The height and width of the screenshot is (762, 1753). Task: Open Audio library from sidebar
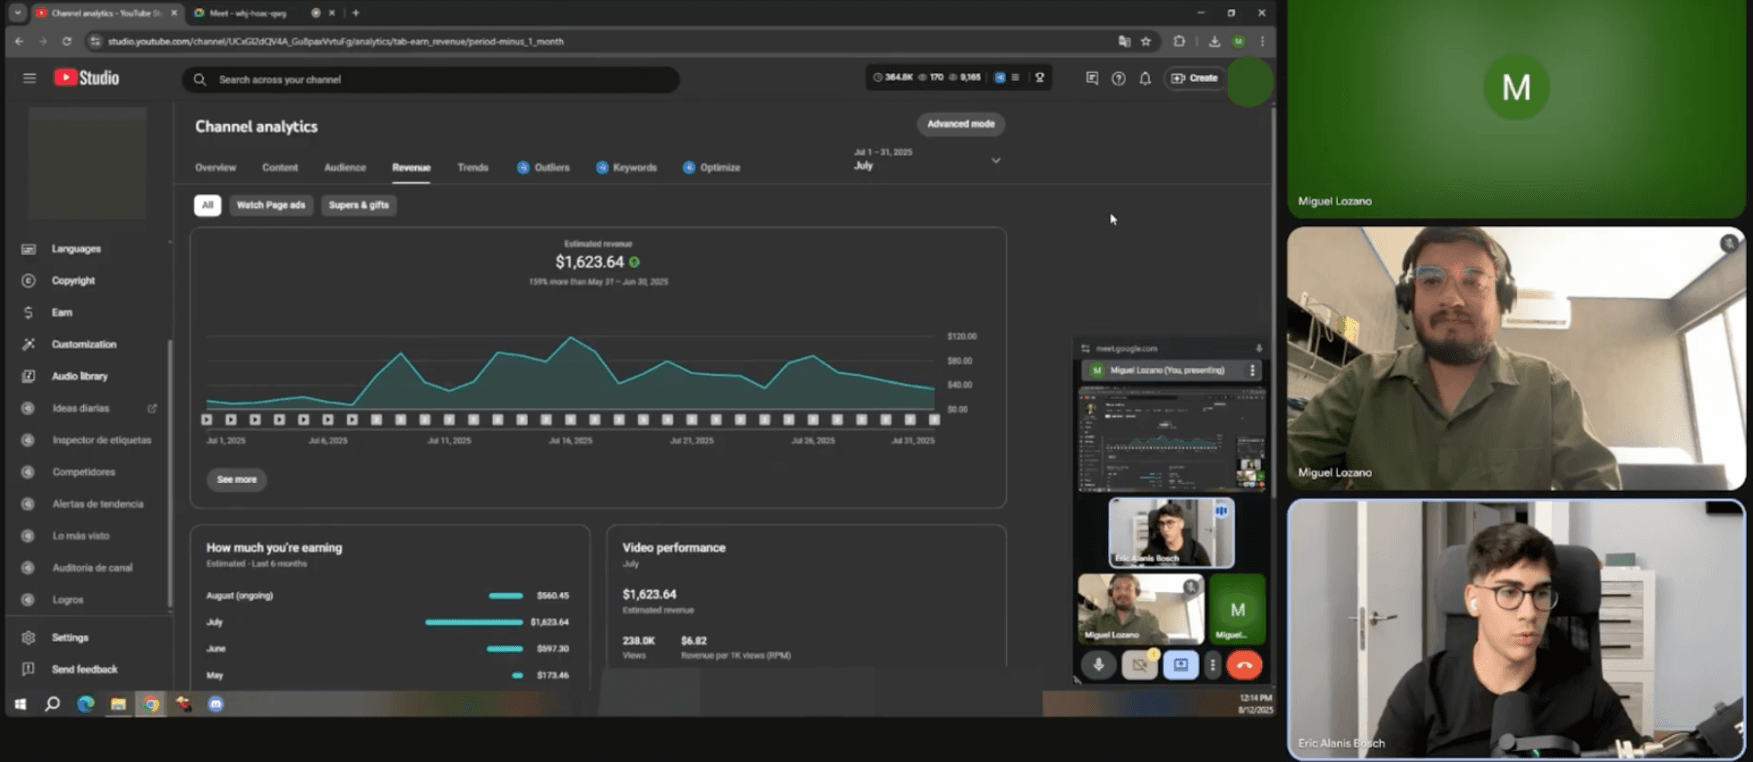79,376
